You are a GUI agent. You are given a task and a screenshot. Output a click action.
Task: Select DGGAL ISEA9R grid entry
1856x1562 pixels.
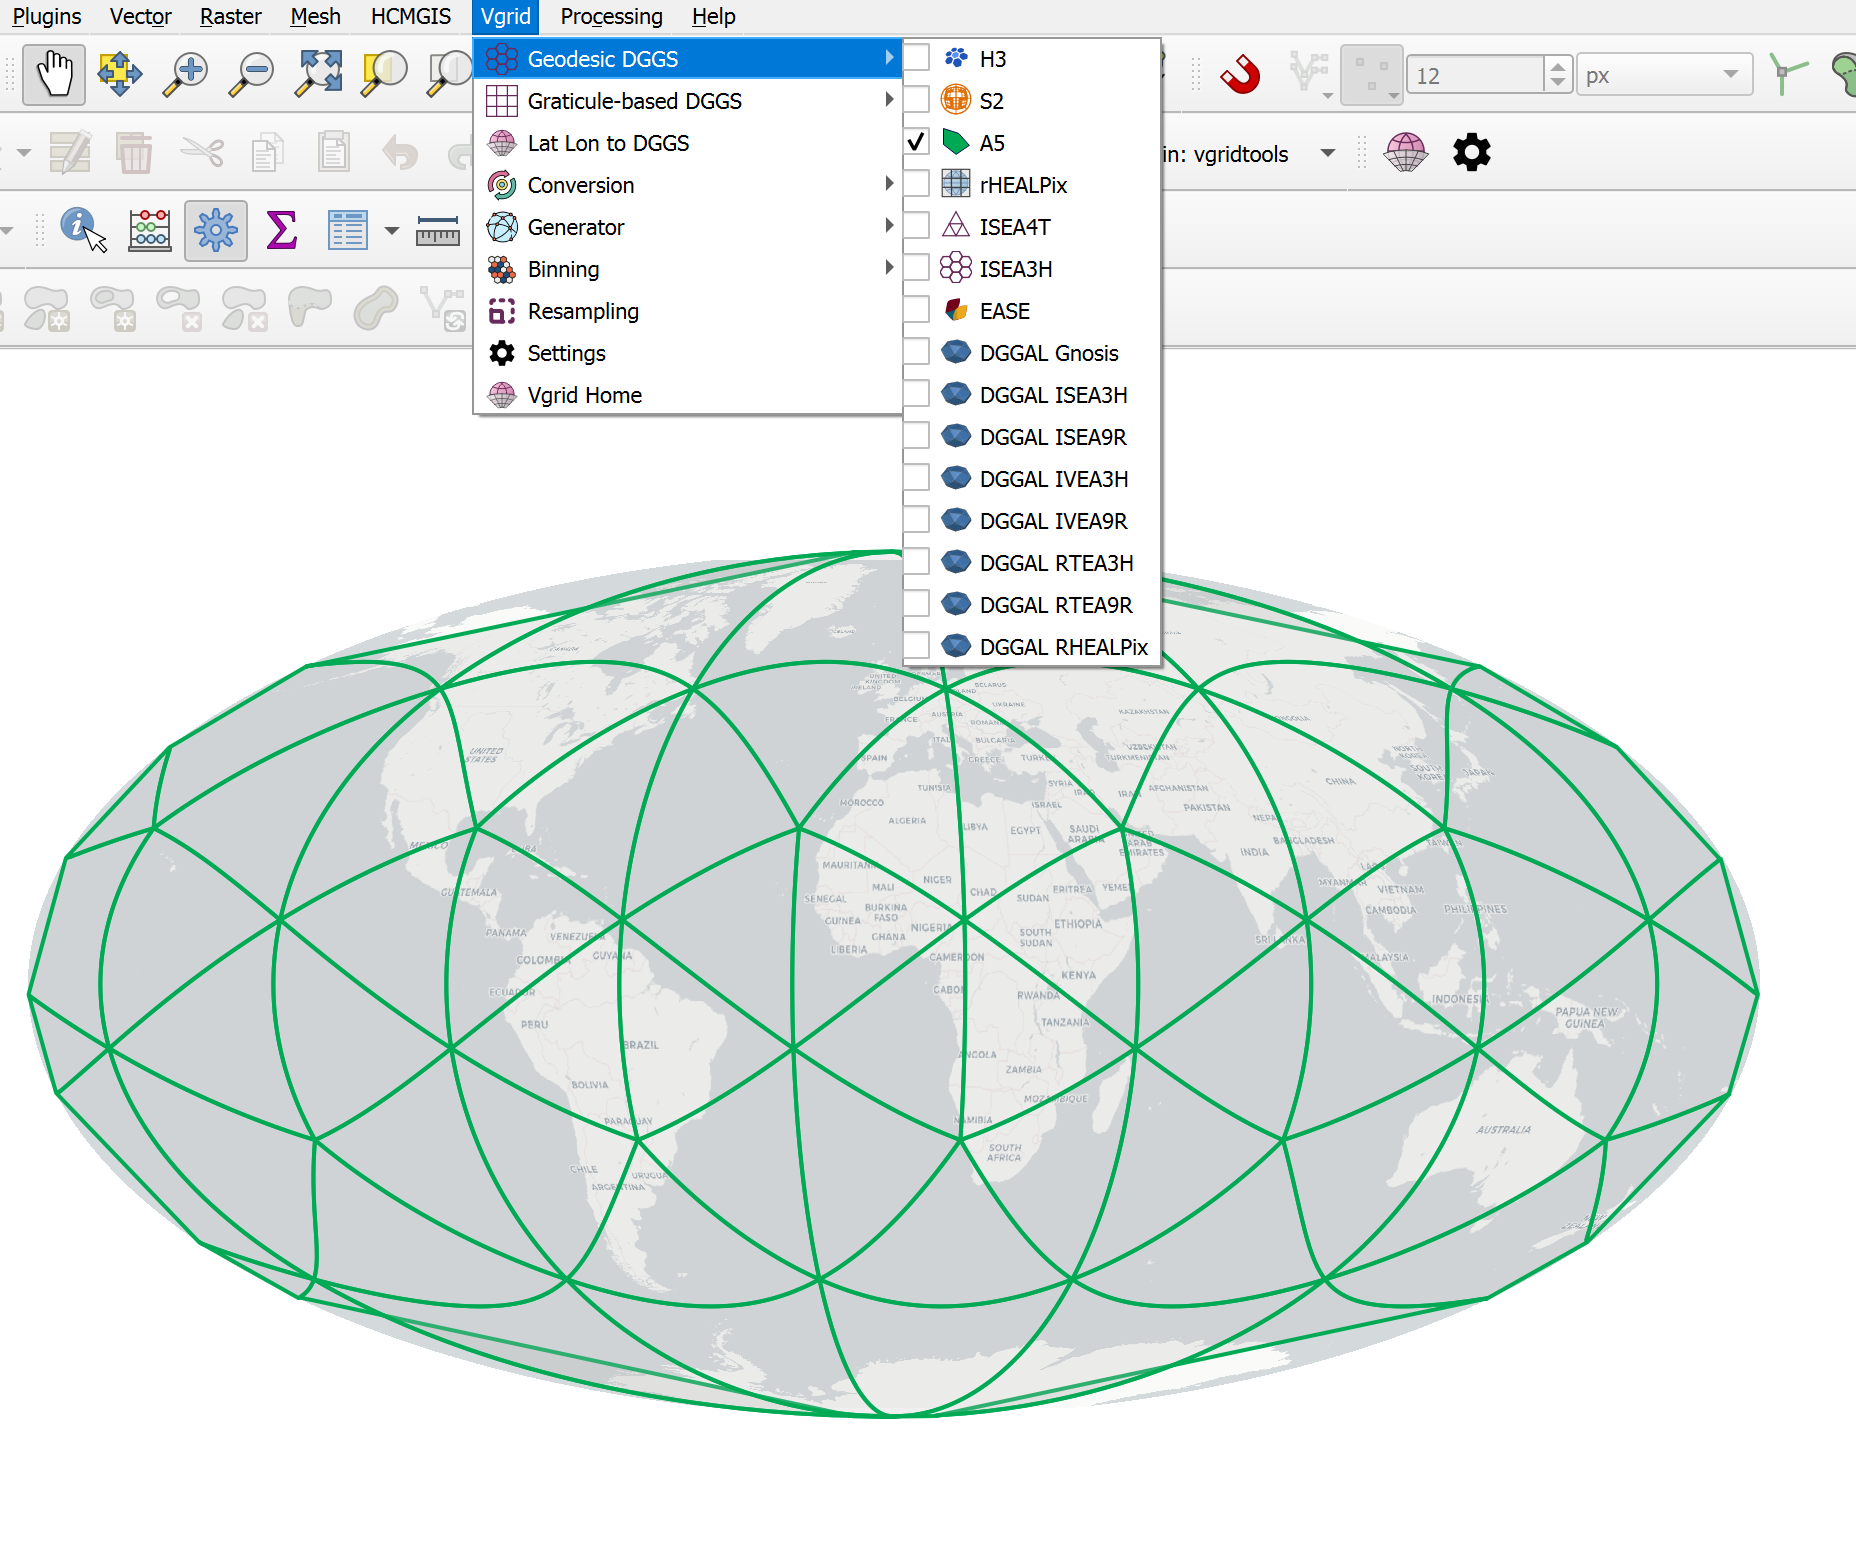pos(1032,437)
